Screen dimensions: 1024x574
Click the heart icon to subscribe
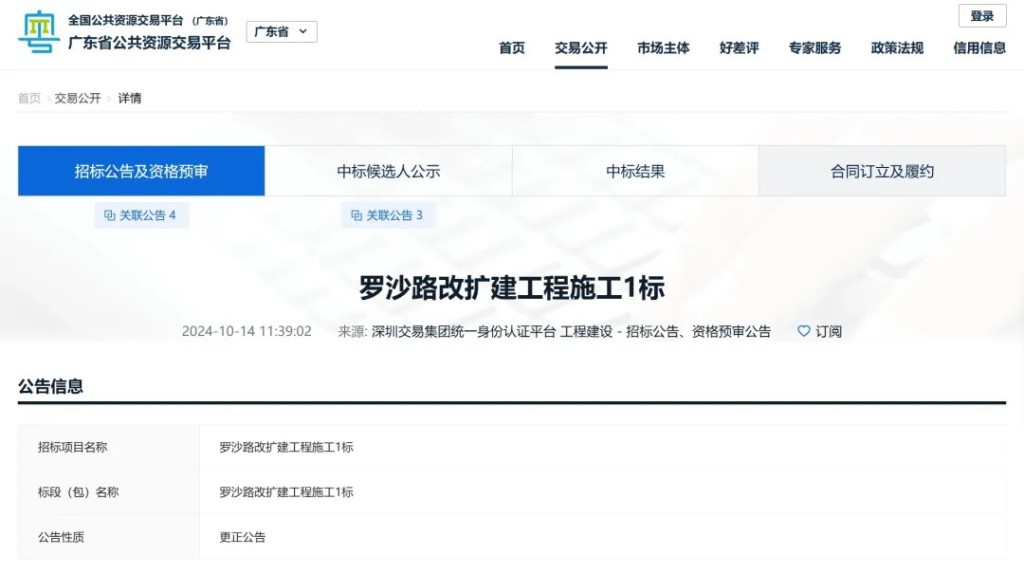point(803,331)
